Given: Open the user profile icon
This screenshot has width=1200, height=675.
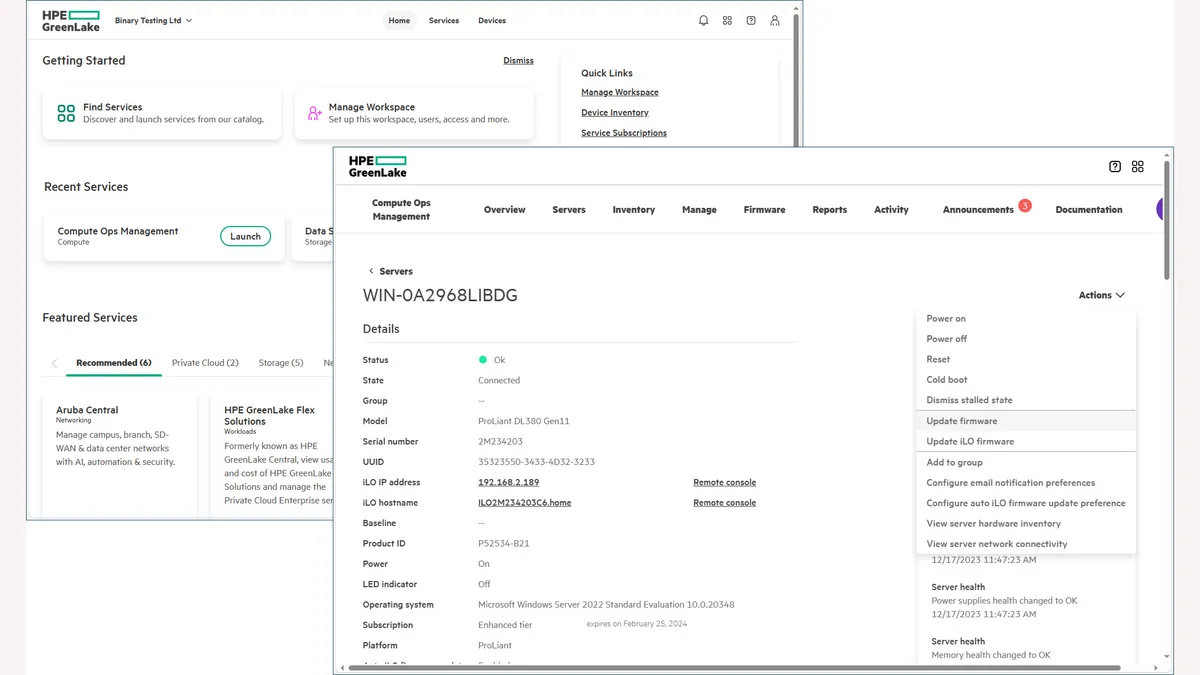Looking at the screenshot, I should (x=775, y=21).
